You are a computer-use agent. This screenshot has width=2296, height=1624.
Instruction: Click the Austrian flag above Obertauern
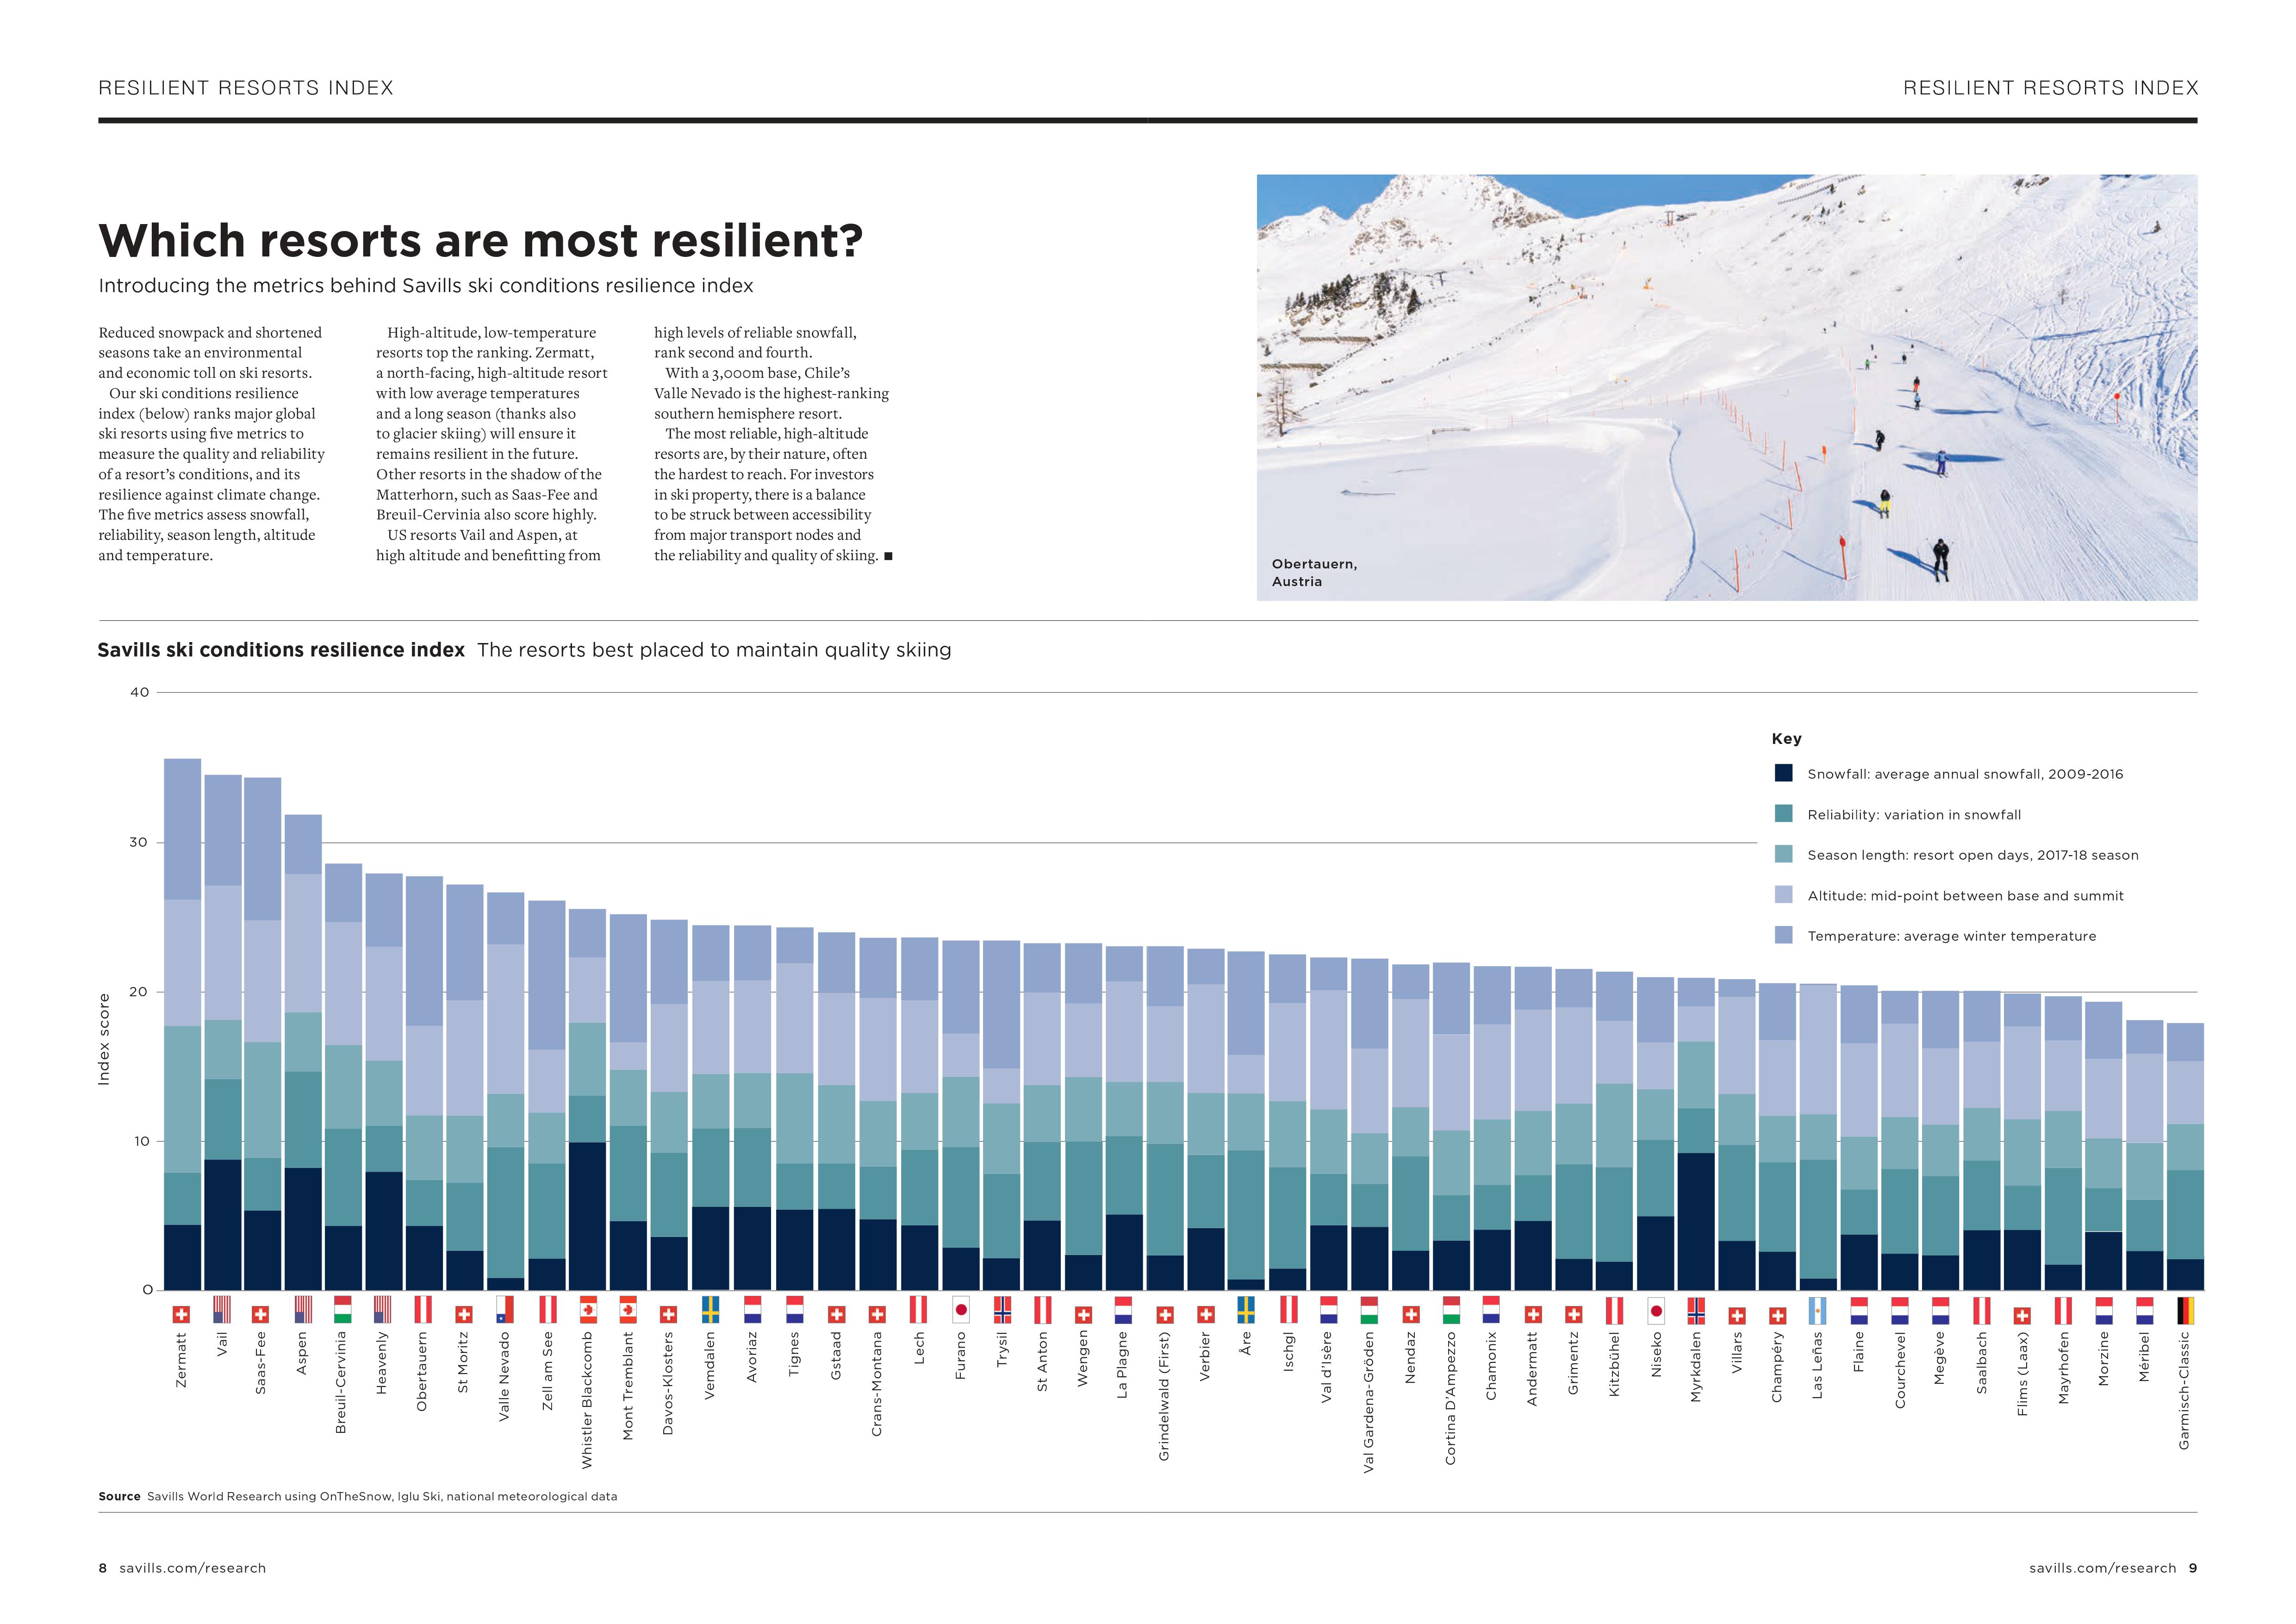coord(424,1310)
